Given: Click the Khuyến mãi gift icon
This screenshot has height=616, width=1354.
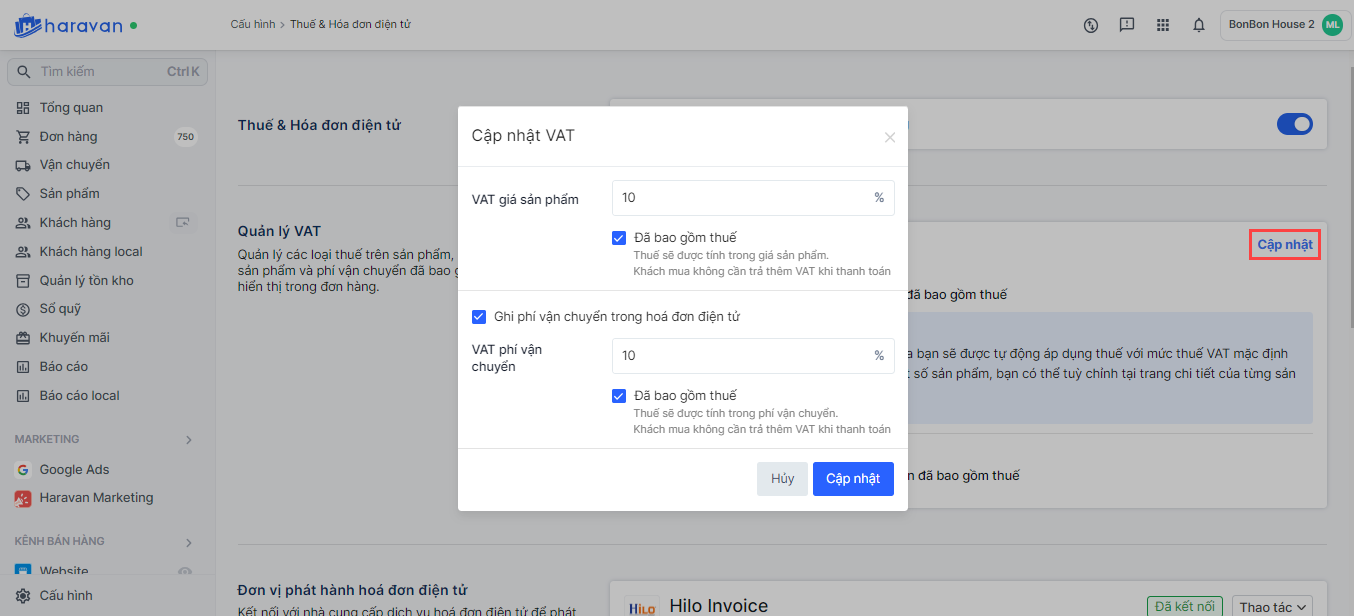Looking at the screenshot, I should pos(23,338).
